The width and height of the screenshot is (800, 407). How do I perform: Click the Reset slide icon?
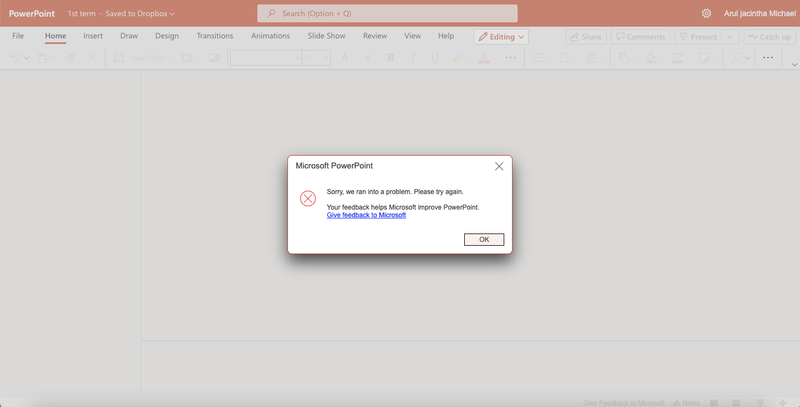point(214,58)
